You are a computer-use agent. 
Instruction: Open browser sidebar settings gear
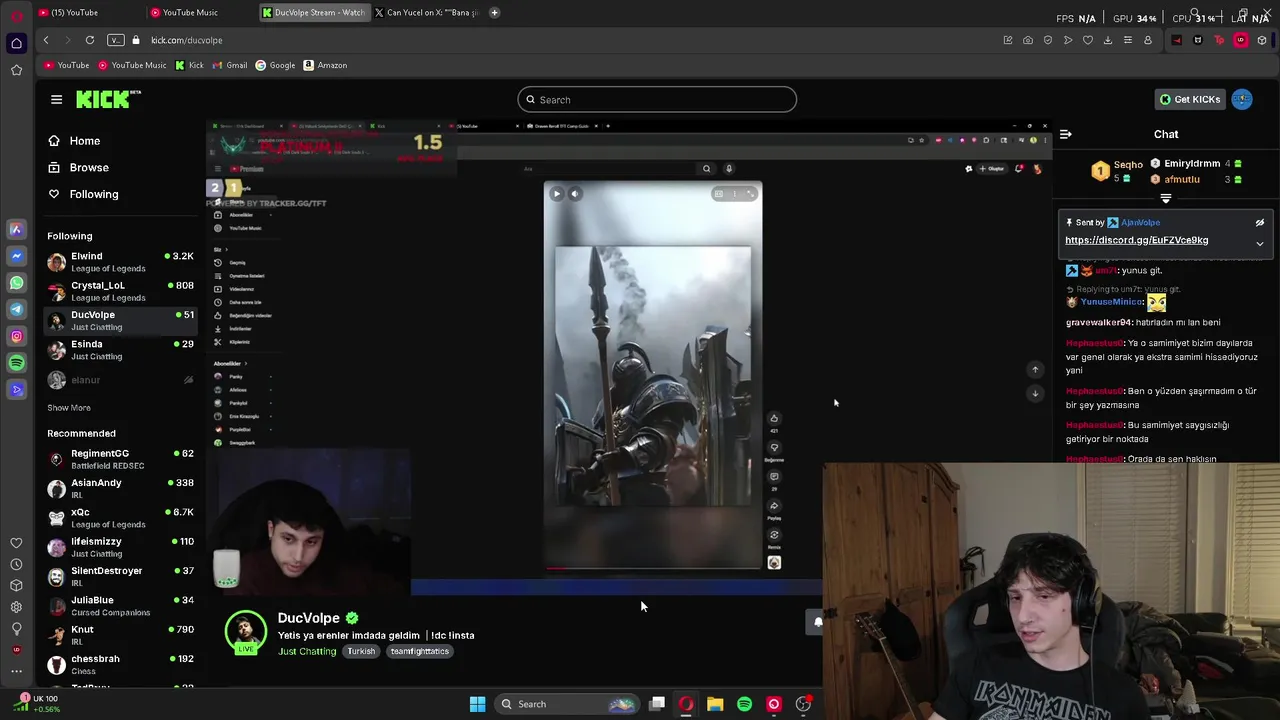16,607
